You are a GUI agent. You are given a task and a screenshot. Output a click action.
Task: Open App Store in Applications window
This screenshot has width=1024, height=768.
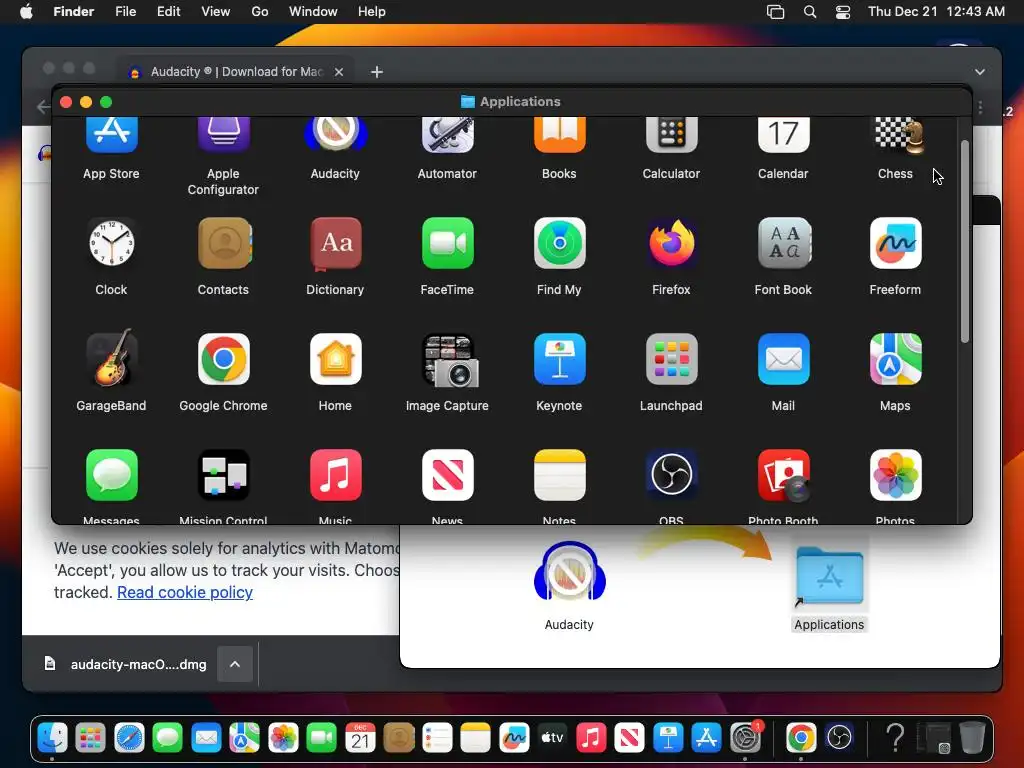112,136
